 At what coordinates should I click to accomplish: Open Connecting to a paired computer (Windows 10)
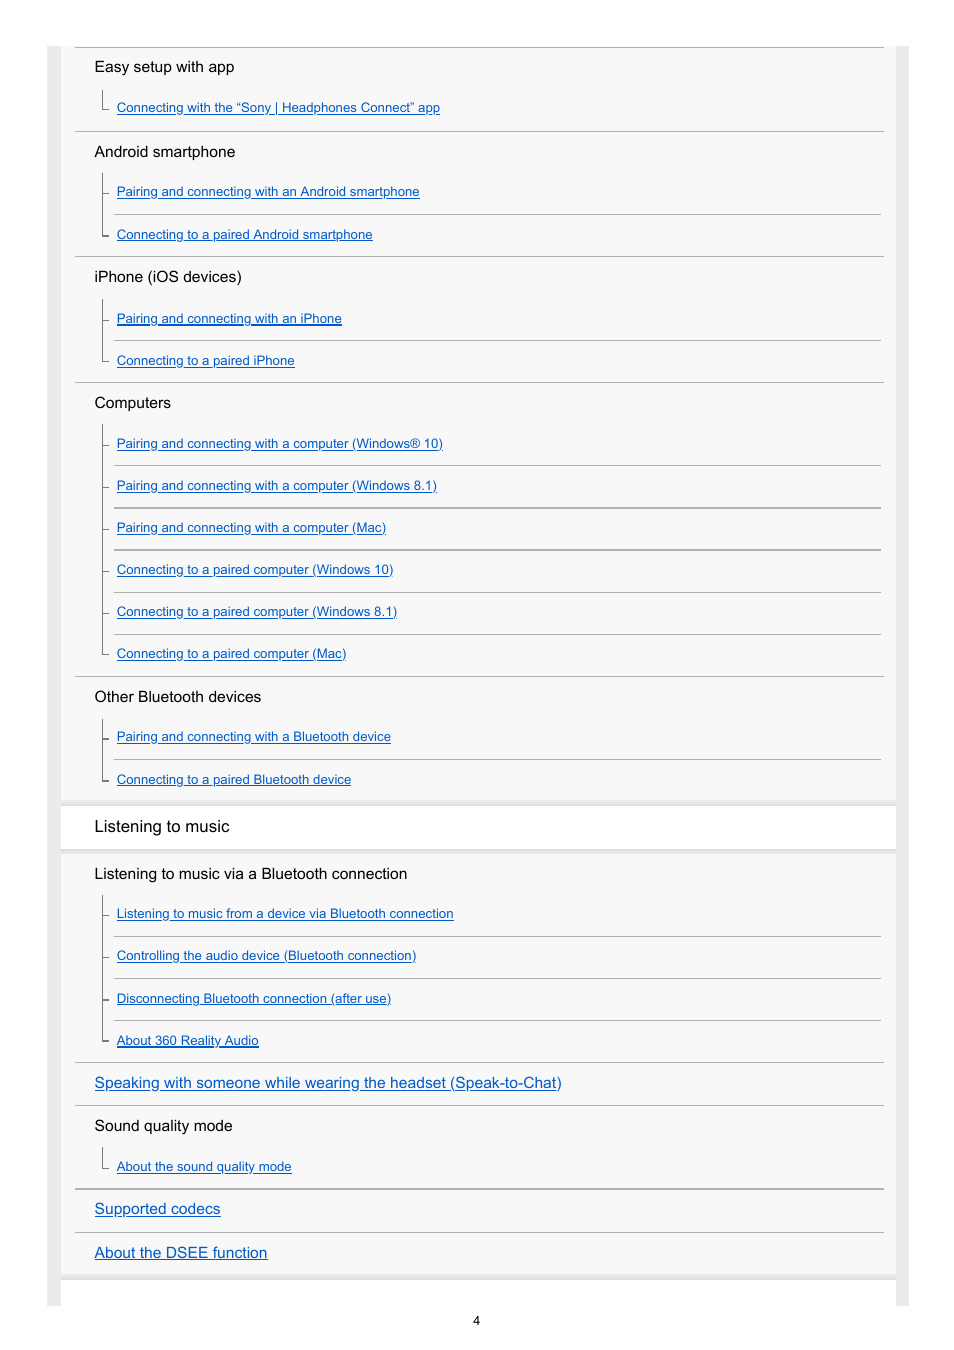[255, 570]
